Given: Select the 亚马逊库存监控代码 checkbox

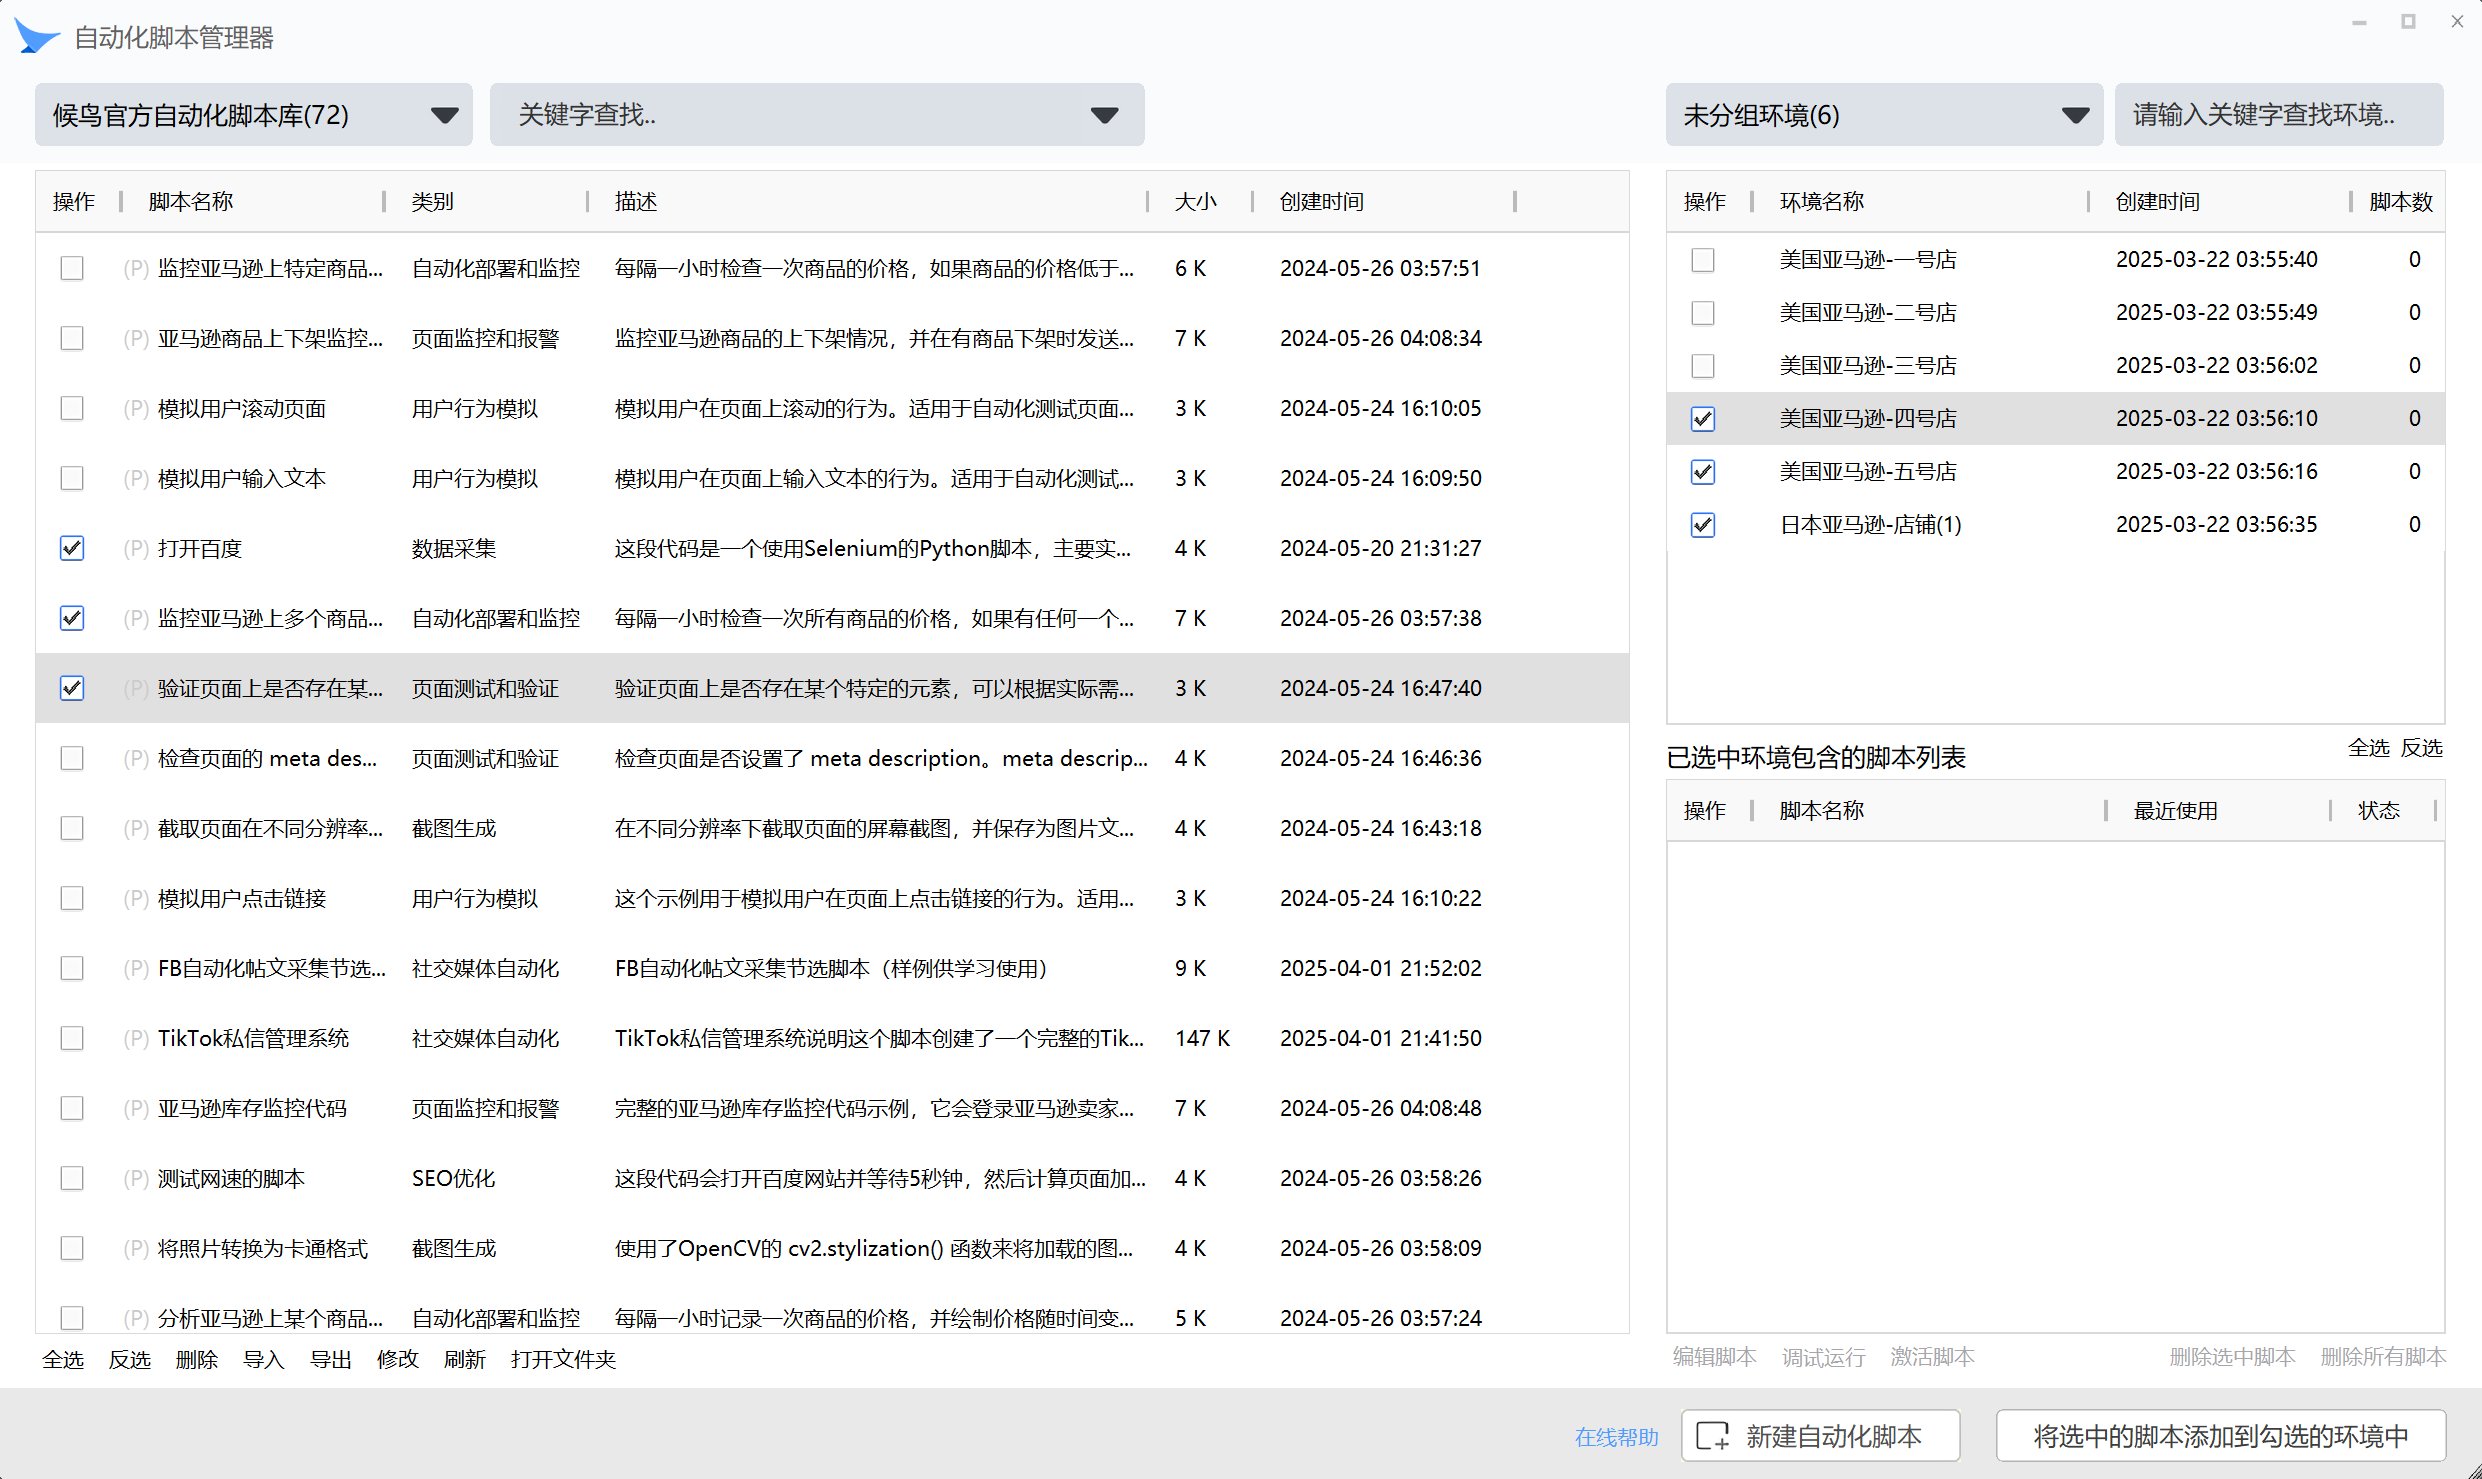Looking at the screenshot, I should [72, 1108].
